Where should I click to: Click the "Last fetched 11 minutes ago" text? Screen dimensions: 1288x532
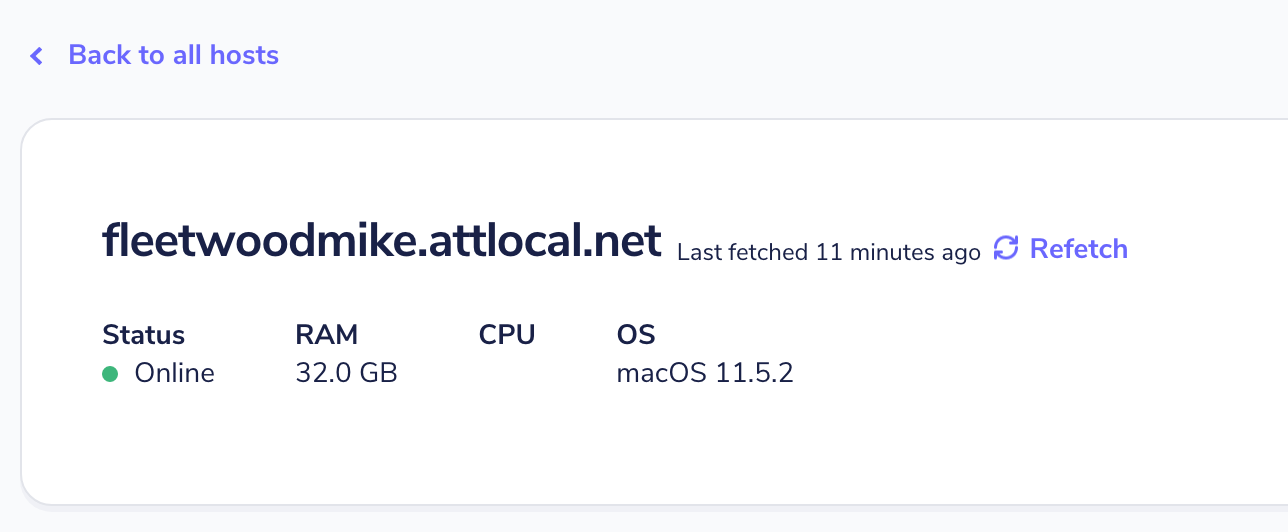click(x=829, y=252)
